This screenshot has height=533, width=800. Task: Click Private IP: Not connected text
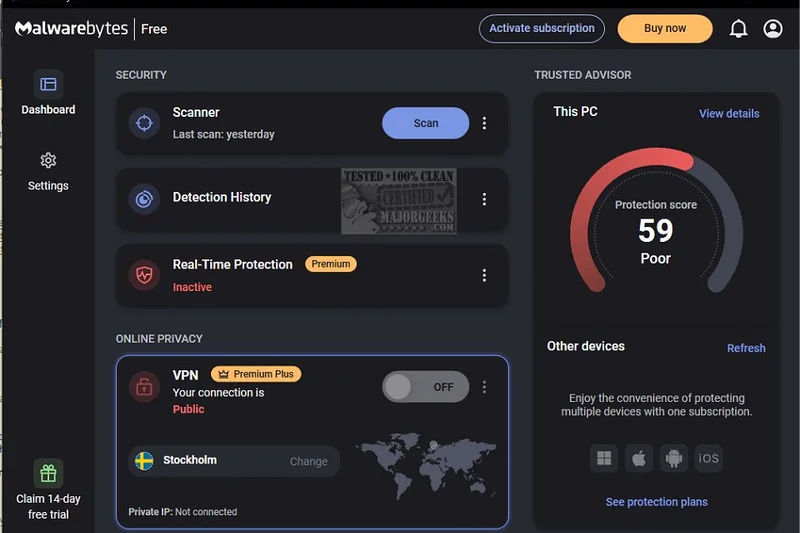(183, 512)
